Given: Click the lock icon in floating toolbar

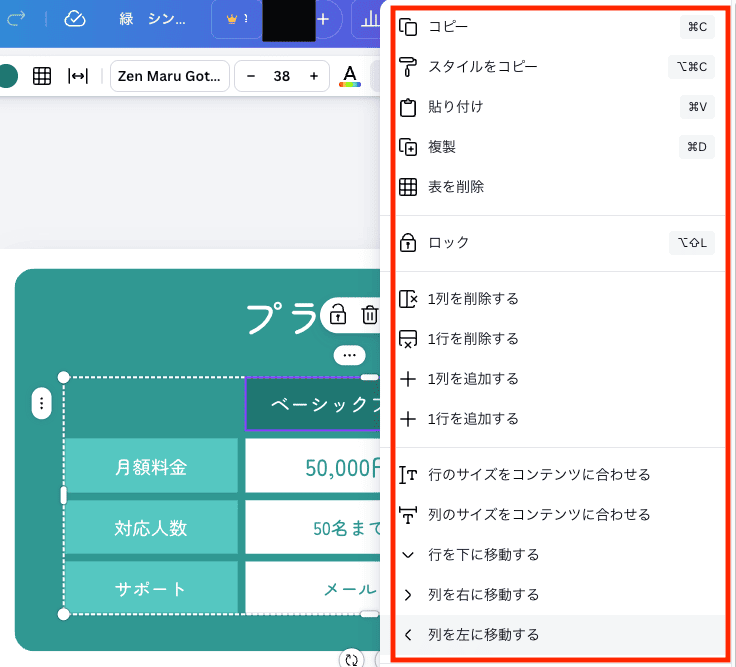Looking at the screenshot, I should pos(338,315).
